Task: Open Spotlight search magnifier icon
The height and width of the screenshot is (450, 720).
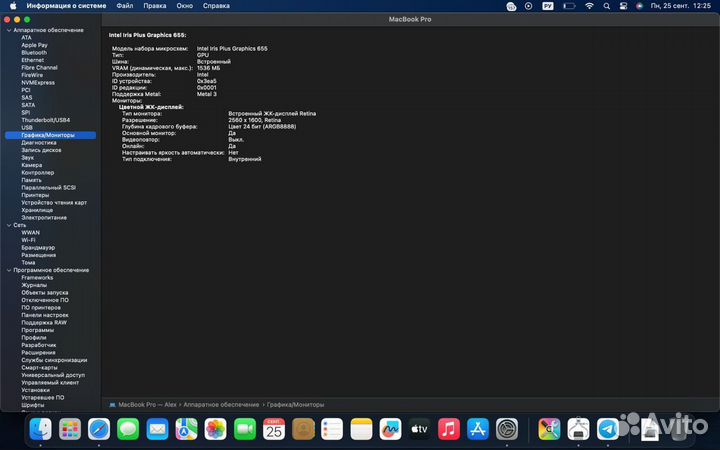Action: (x=607, y=6)
